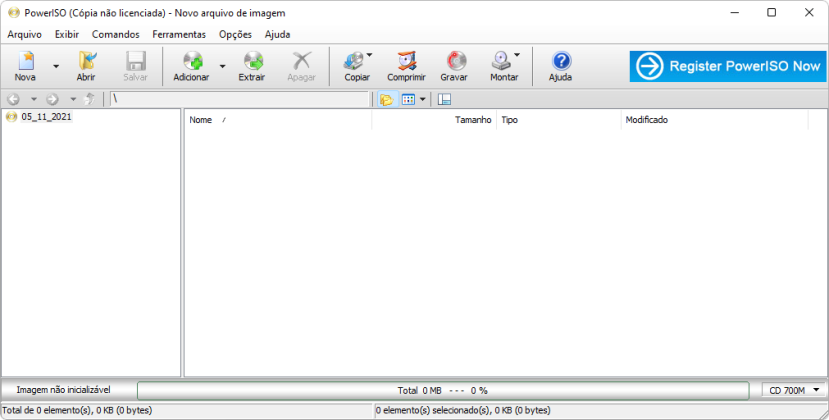Open the forward history dropdown arrow
The width and height of the screenshot is (829, 420).
click(x=73, y=99)
